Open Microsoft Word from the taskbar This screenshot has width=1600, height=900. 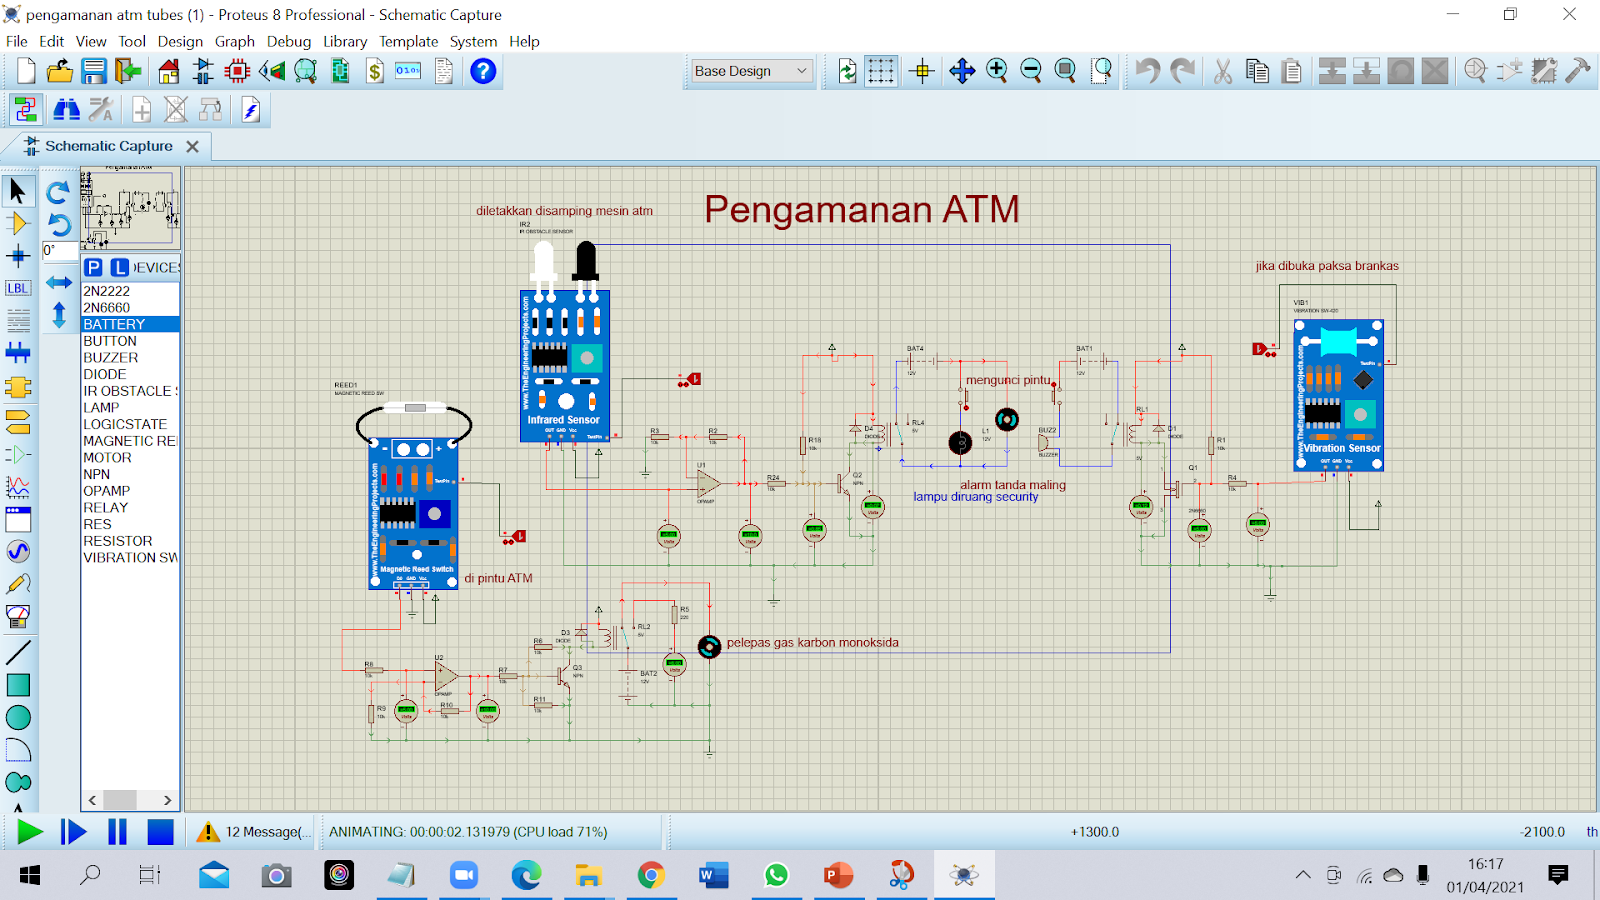713,876
